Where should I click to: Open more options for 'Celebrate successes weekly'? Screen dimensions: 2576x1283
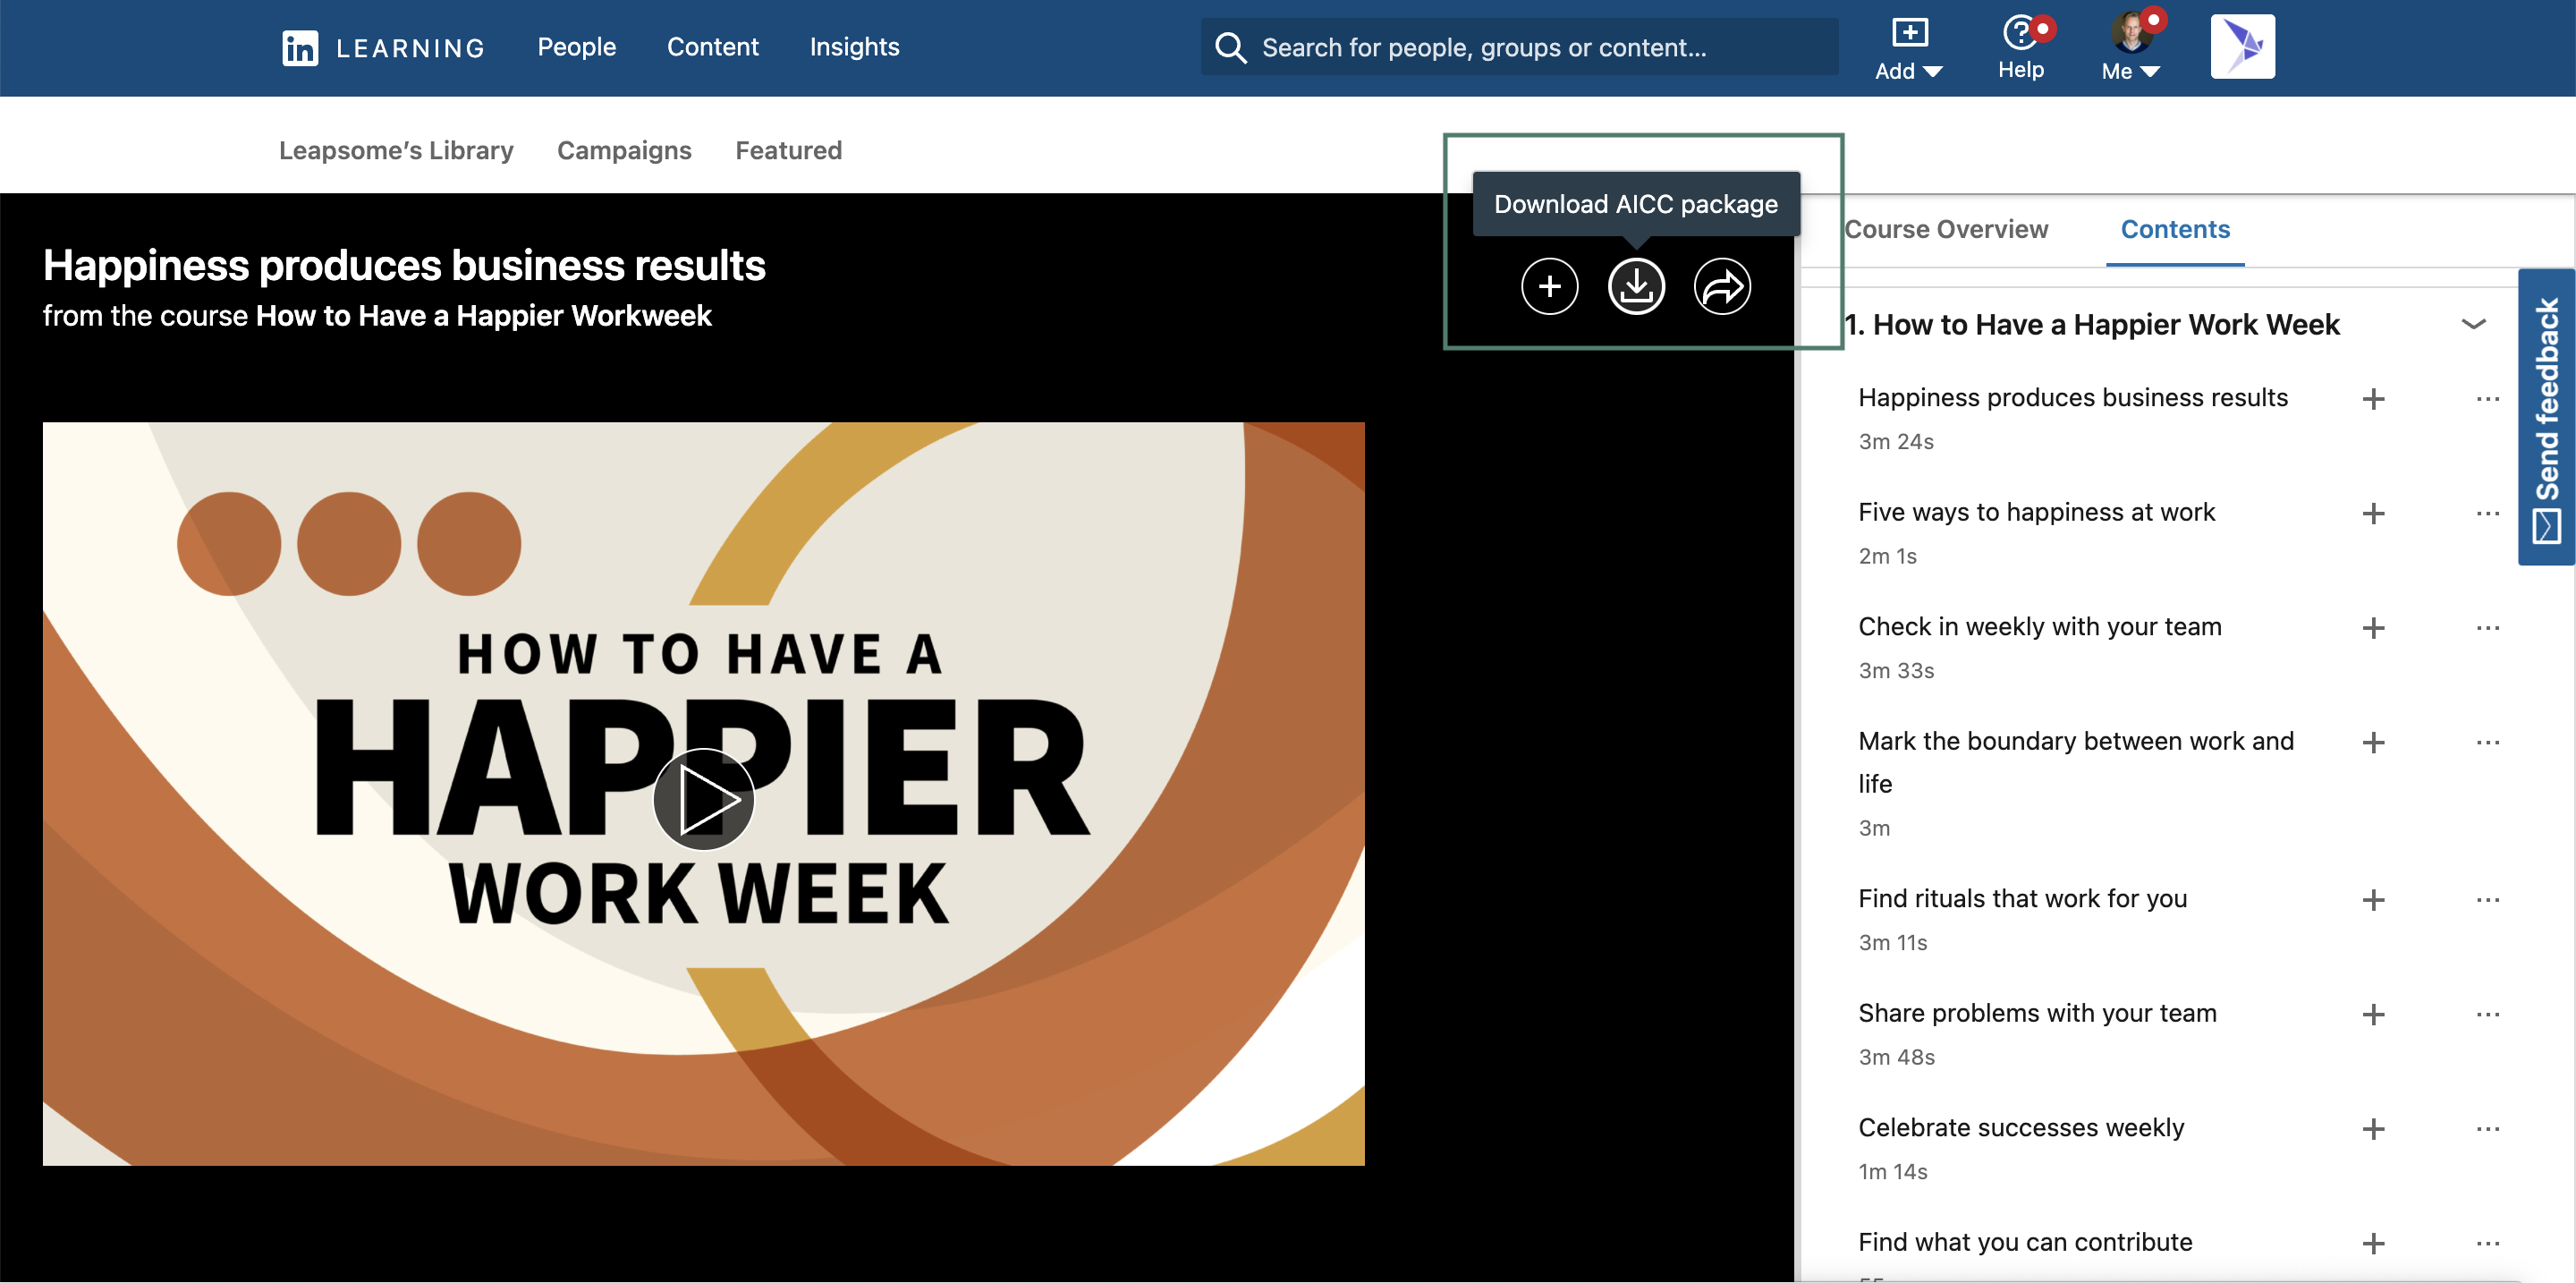[2487, 1129]
